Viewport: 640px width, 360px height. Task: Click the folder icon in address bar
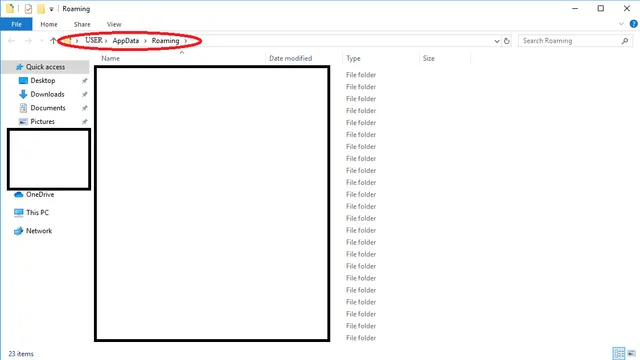(69, 41)
